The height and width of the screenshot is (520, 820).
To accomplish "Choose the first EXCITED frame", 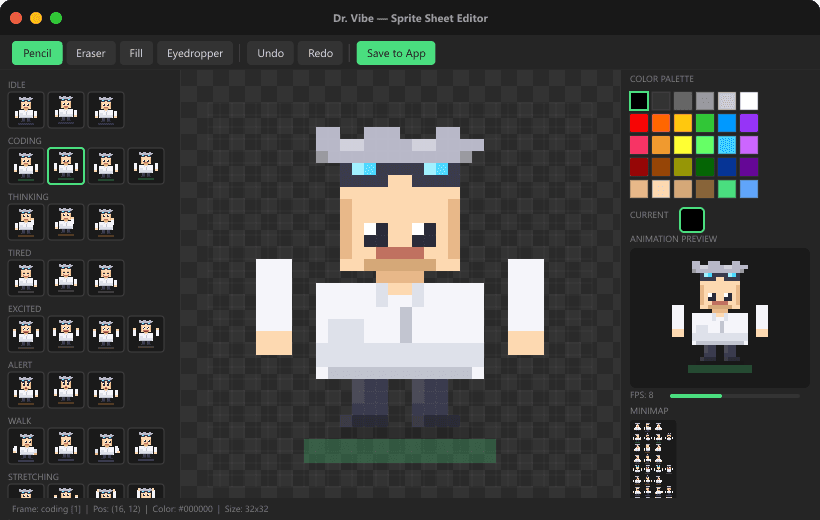I will pyautogui.click(x=26, y=334).
